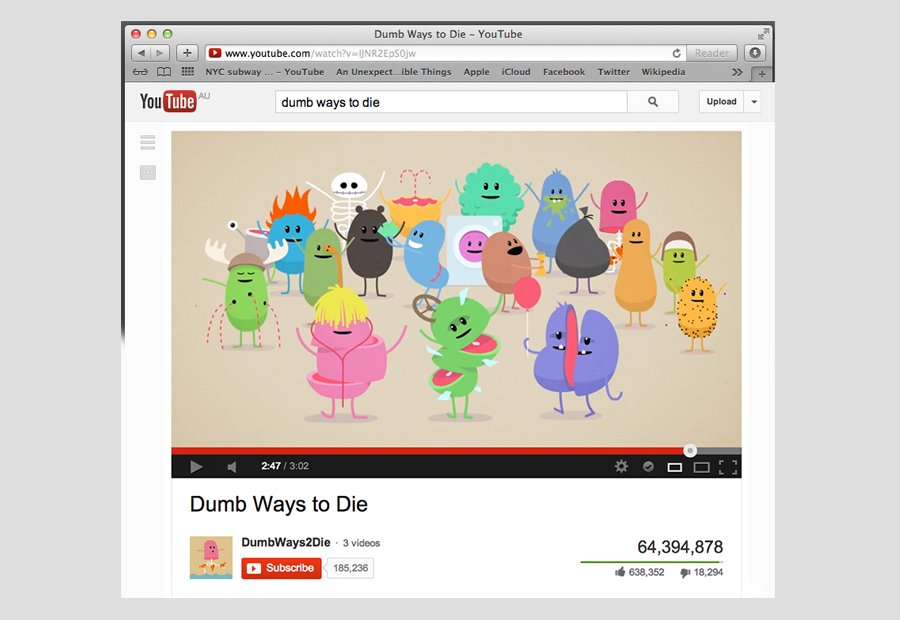Show more bookmarks with the double chevron
The image size is (900, 620).
[x=738, y=72]
